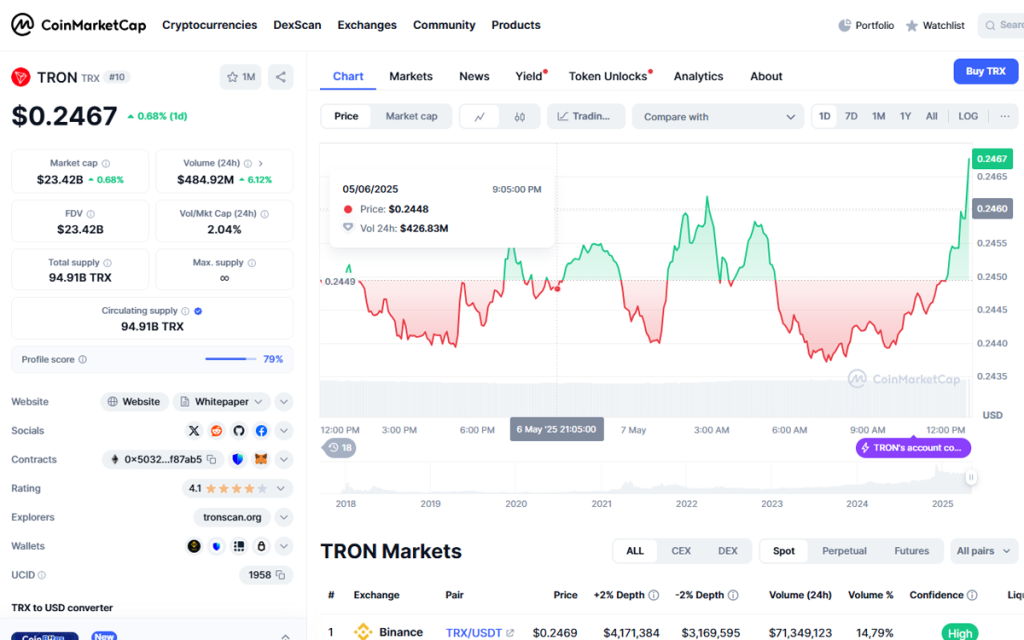The height and width of the screenshot is (640, 1024).
Task: Open TRON's account co... event pill
Action: pyautogui.click(x=913, y=448)
